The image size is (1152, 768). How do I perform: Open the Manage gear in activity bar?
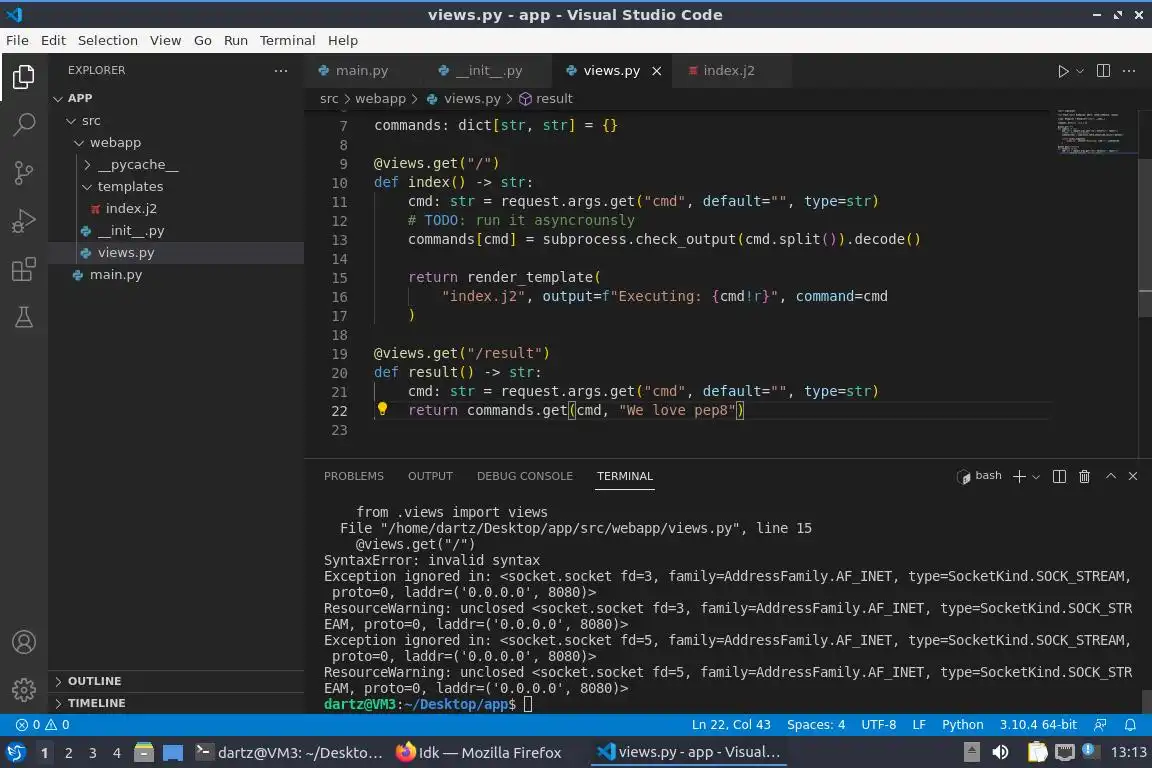[x=24, y=690]
